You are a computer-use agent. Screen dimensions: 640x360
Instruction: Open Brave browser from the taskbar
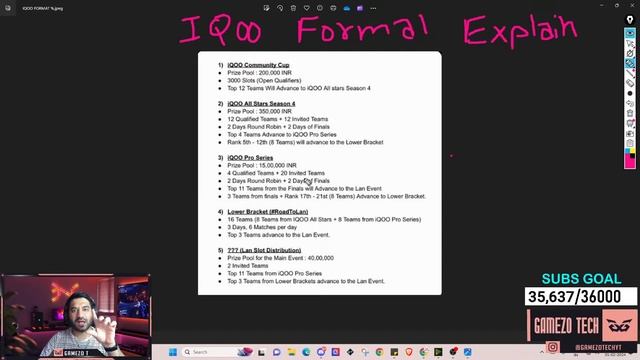pos(409,352)
